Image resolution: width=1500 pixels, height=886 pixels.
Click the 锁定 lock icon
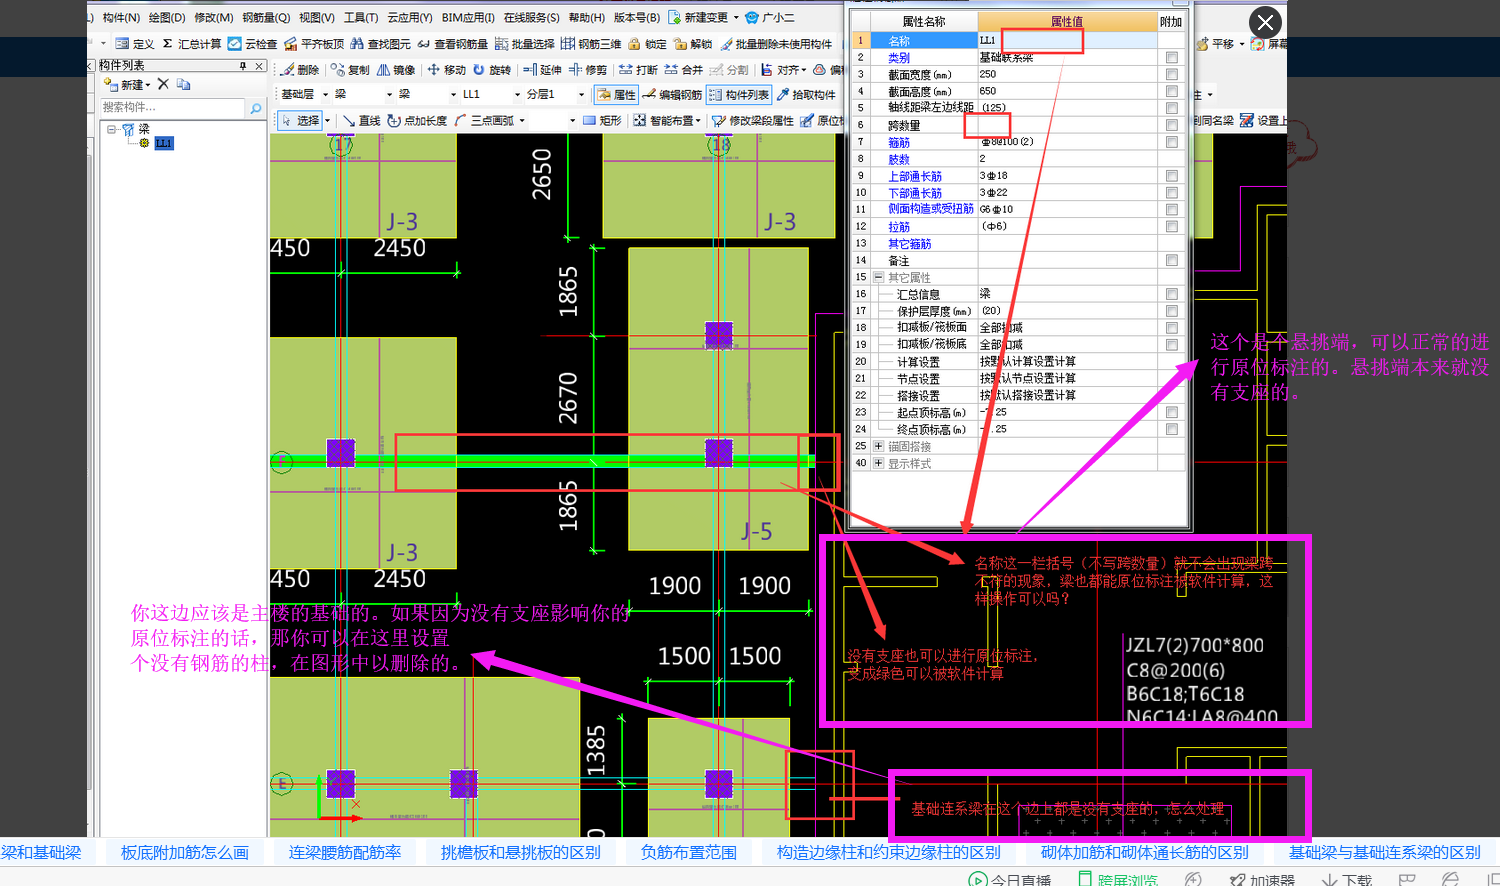pyautogui.click(x=634, y=44)
